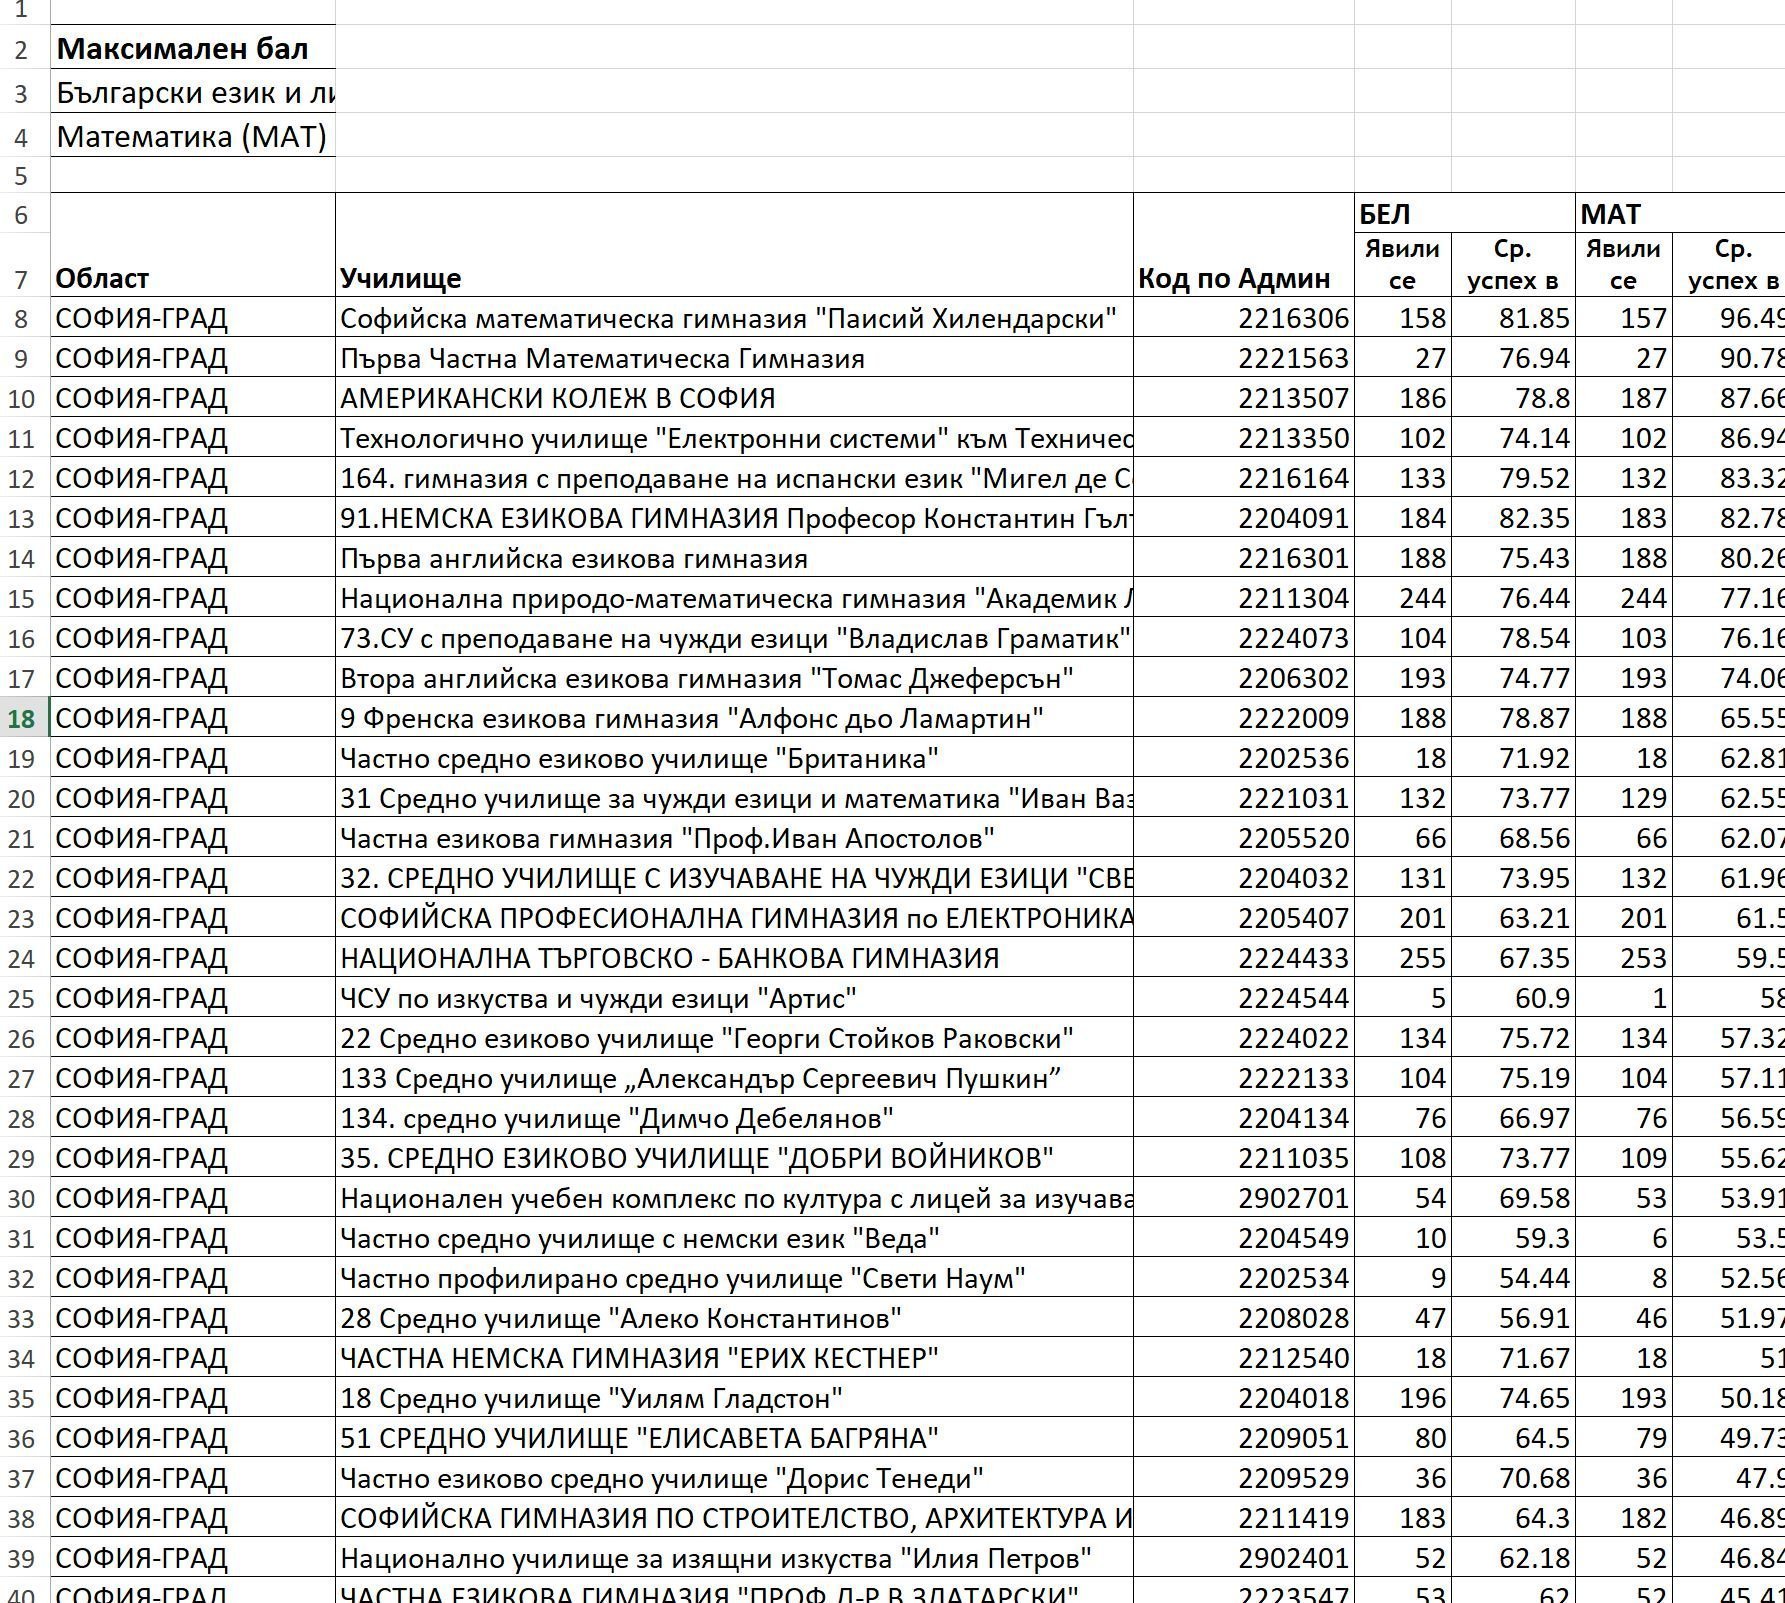Select 'Частна езикова гимназия "Проф.Иван Апостолов"'
This screenshot has height=1603, width=1785.
tap(734, 838)
